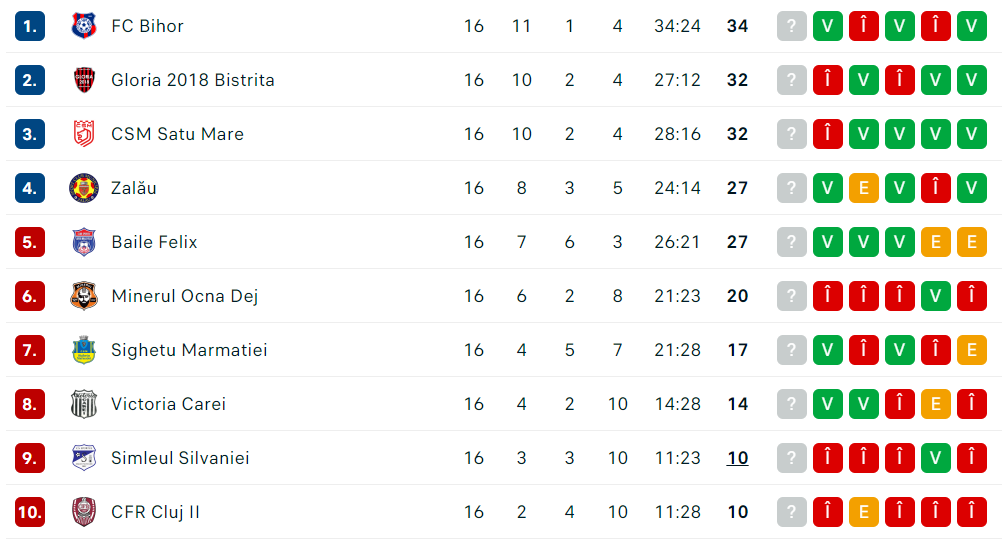The image size is (1005, 547).
Task: Click the Victoria Carei striped crest
Action: click(x=84, y=404)
